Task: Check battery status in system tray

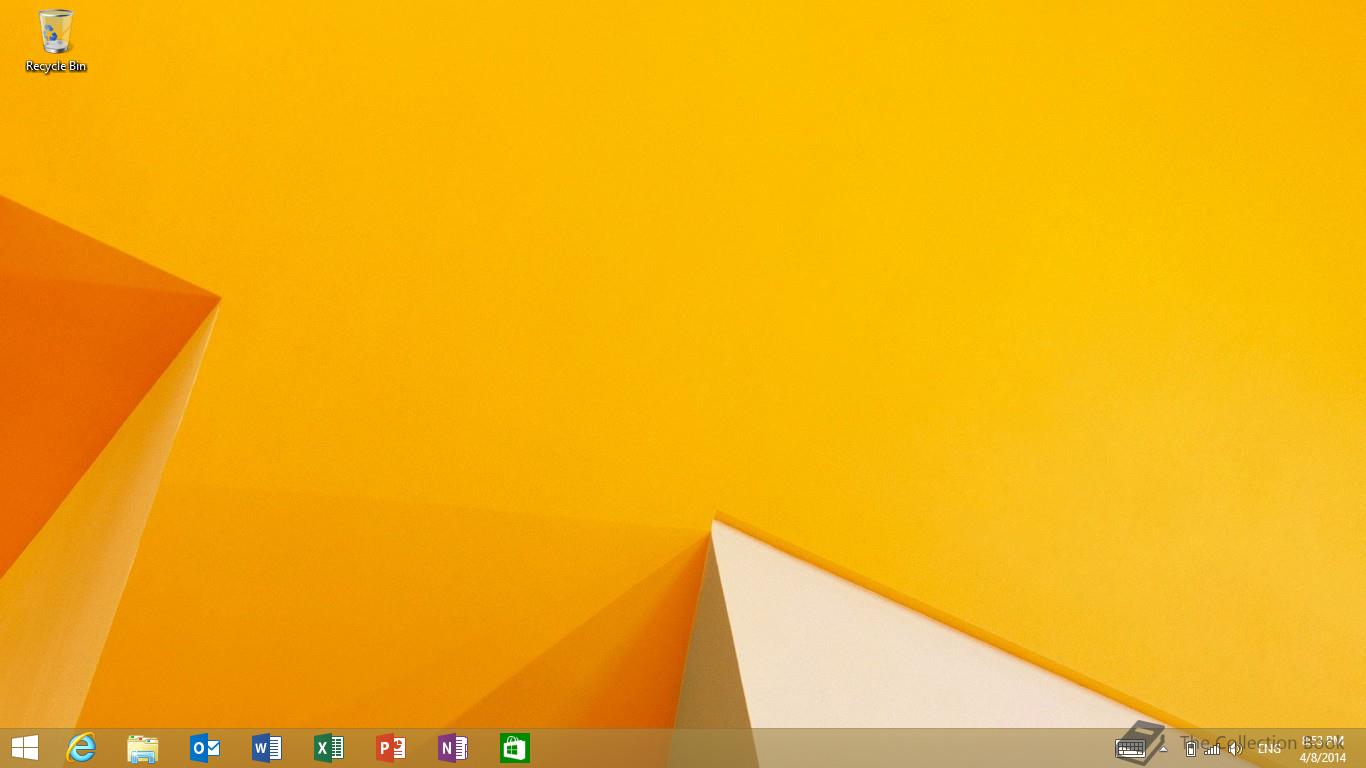Action: (1190, 748)
